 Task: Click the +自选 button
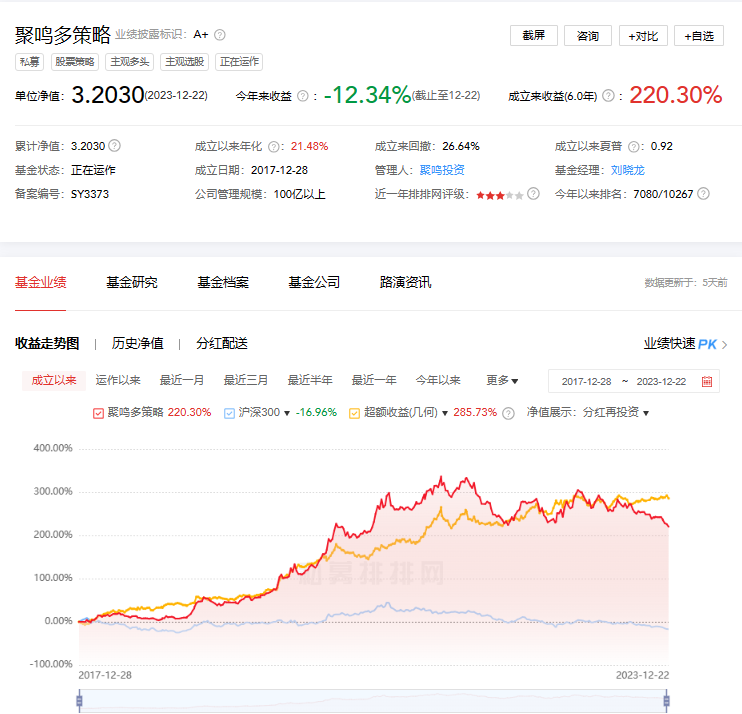pos(699,35)
